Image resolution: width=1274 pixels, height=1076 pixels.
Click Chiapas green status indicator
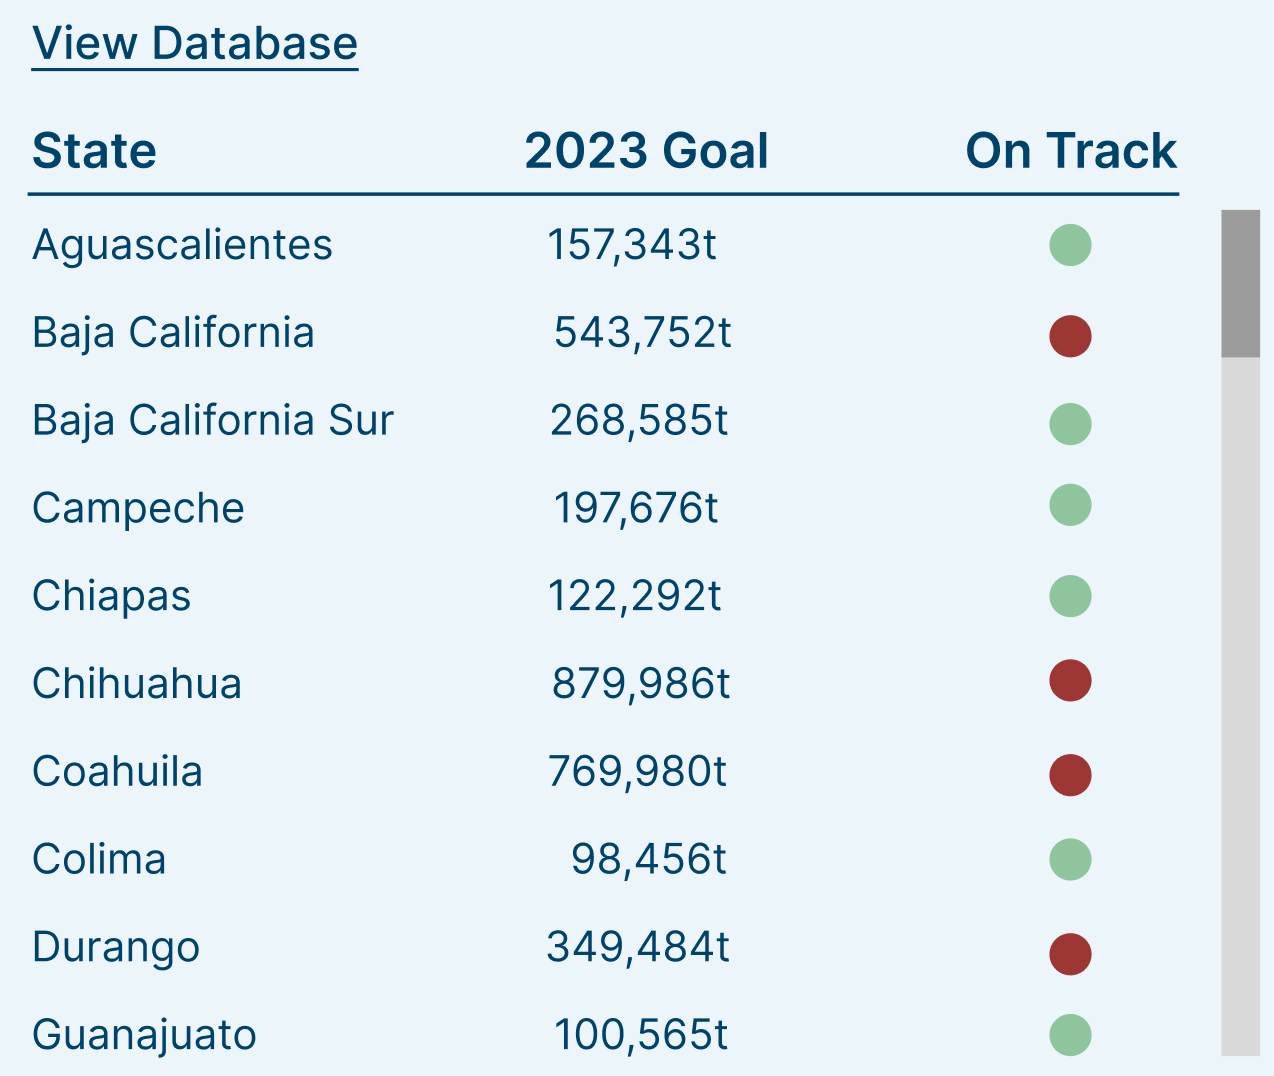[x=1070, y=596]
